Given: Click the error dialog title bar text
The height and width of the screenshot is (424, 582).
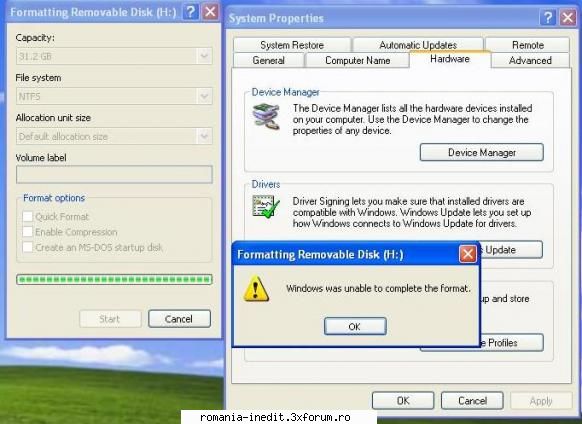Looking at the screenshot, I should click(320, 254).
